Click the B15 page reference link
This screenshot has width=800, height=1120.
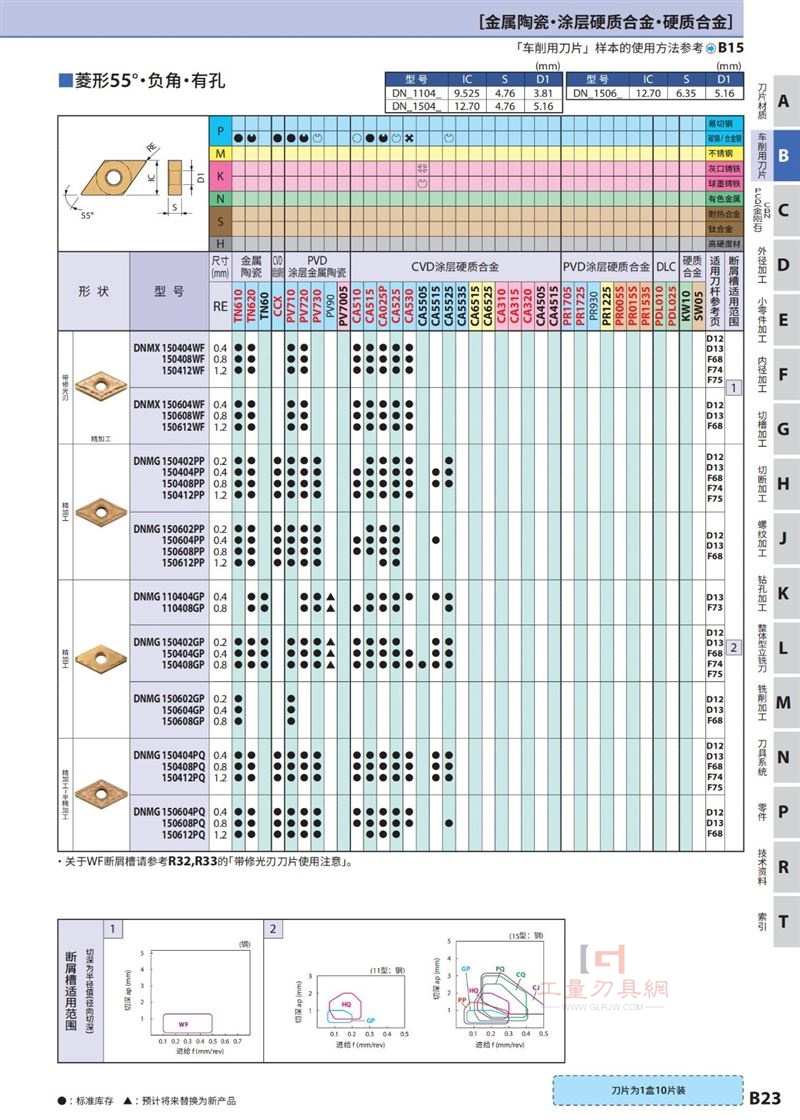pos(731,48)
